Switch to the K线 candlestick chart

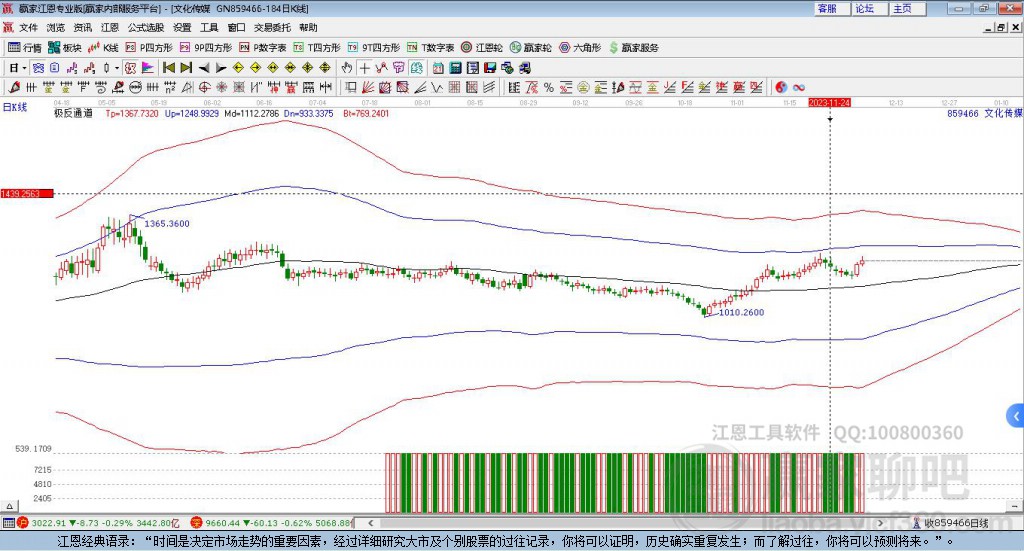[103, 47]
